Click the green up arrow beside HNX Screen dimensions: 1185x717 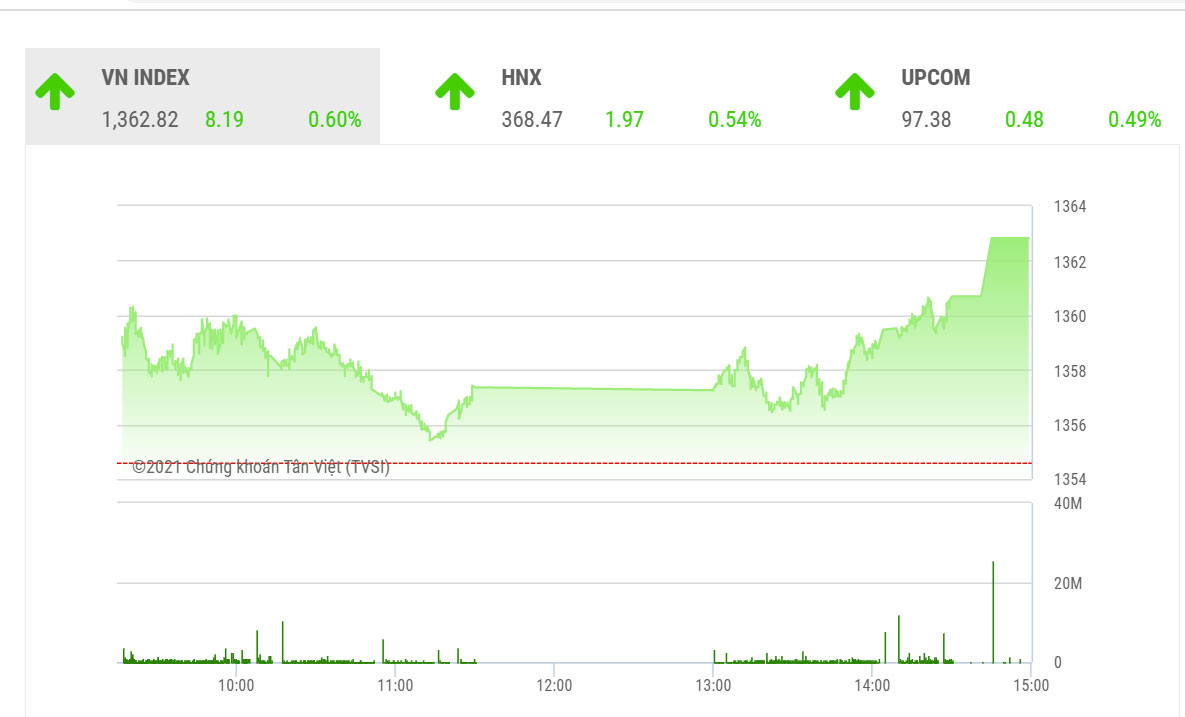click(x=455, y=92)
